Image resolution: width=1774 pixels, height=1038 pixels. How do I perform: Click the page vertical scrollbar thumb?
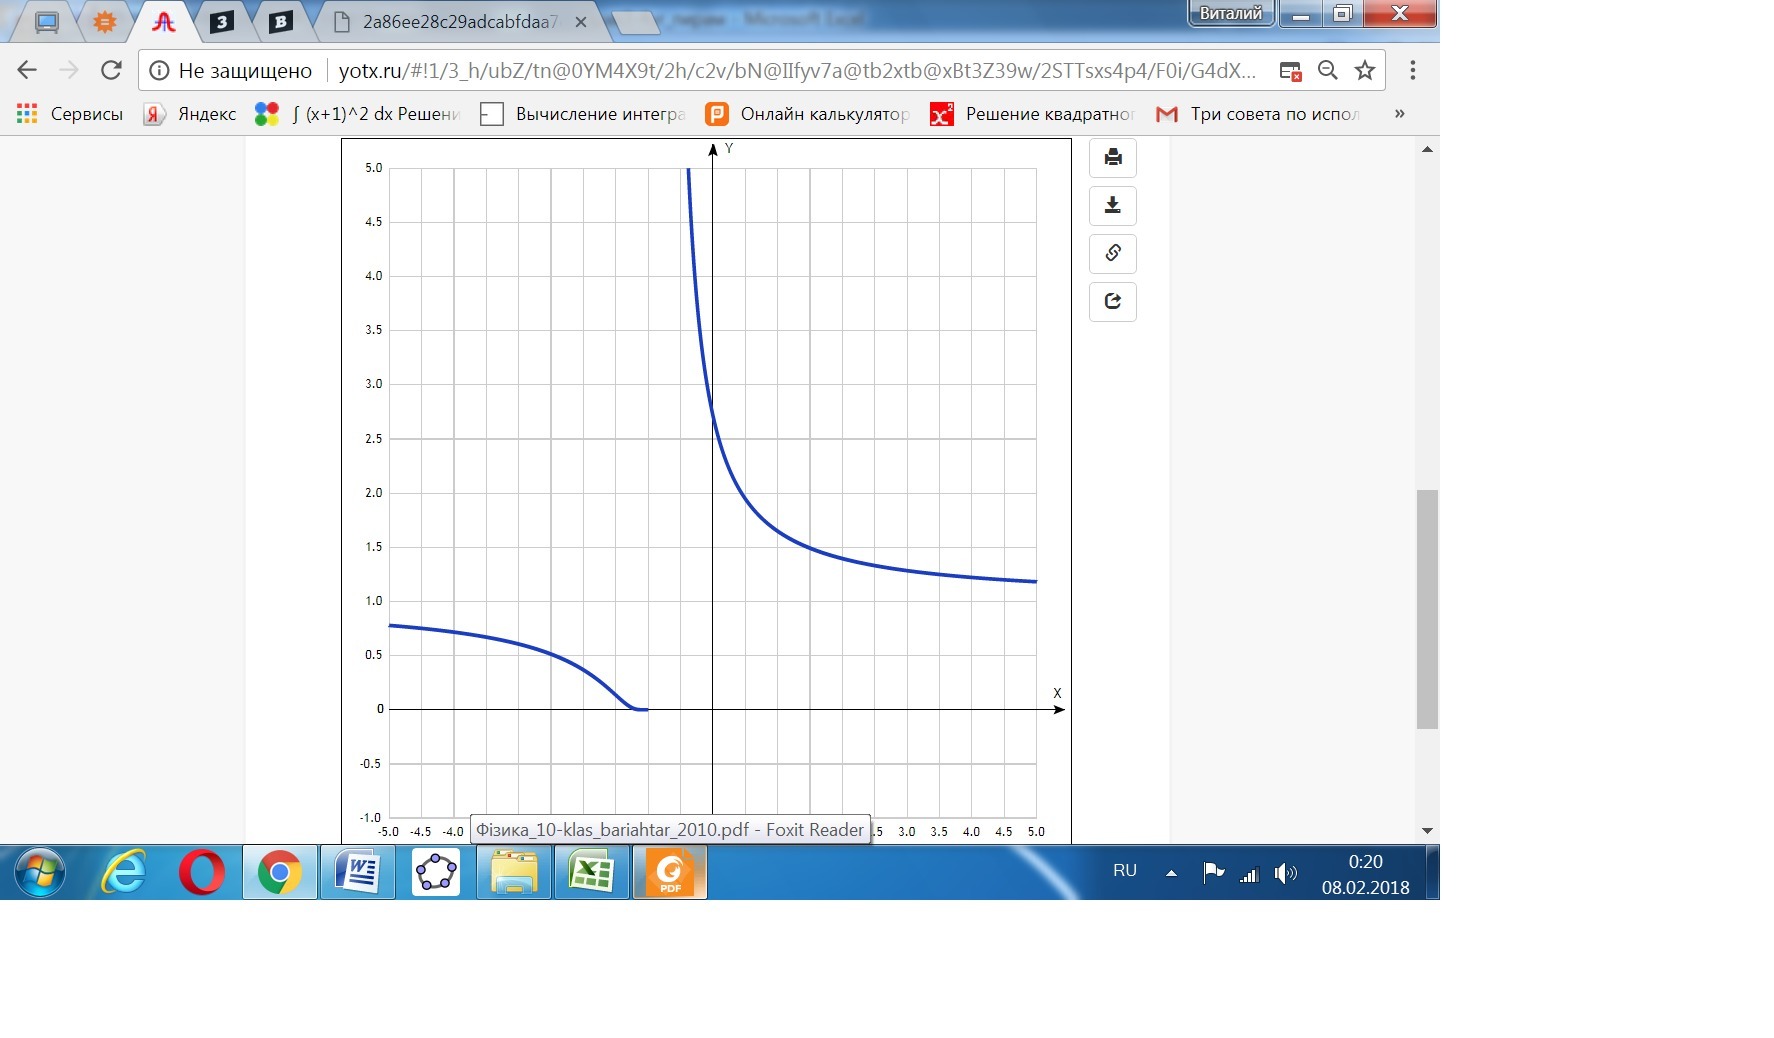1427,609
